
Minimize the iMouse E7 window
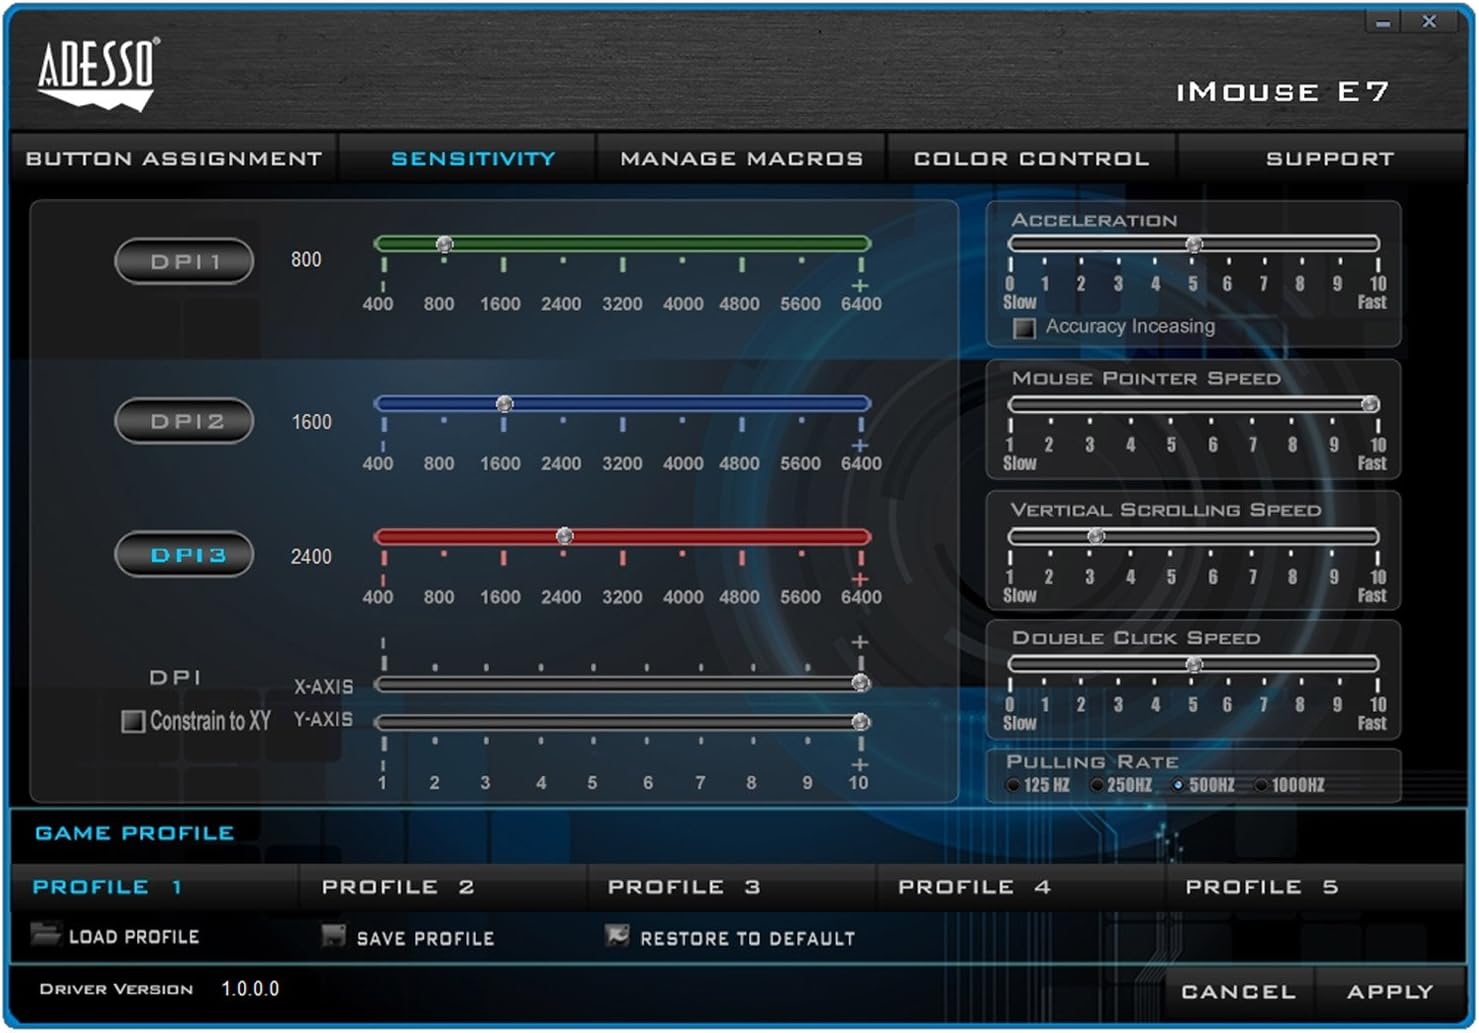pyautogui.click(x=1383, y=22)
